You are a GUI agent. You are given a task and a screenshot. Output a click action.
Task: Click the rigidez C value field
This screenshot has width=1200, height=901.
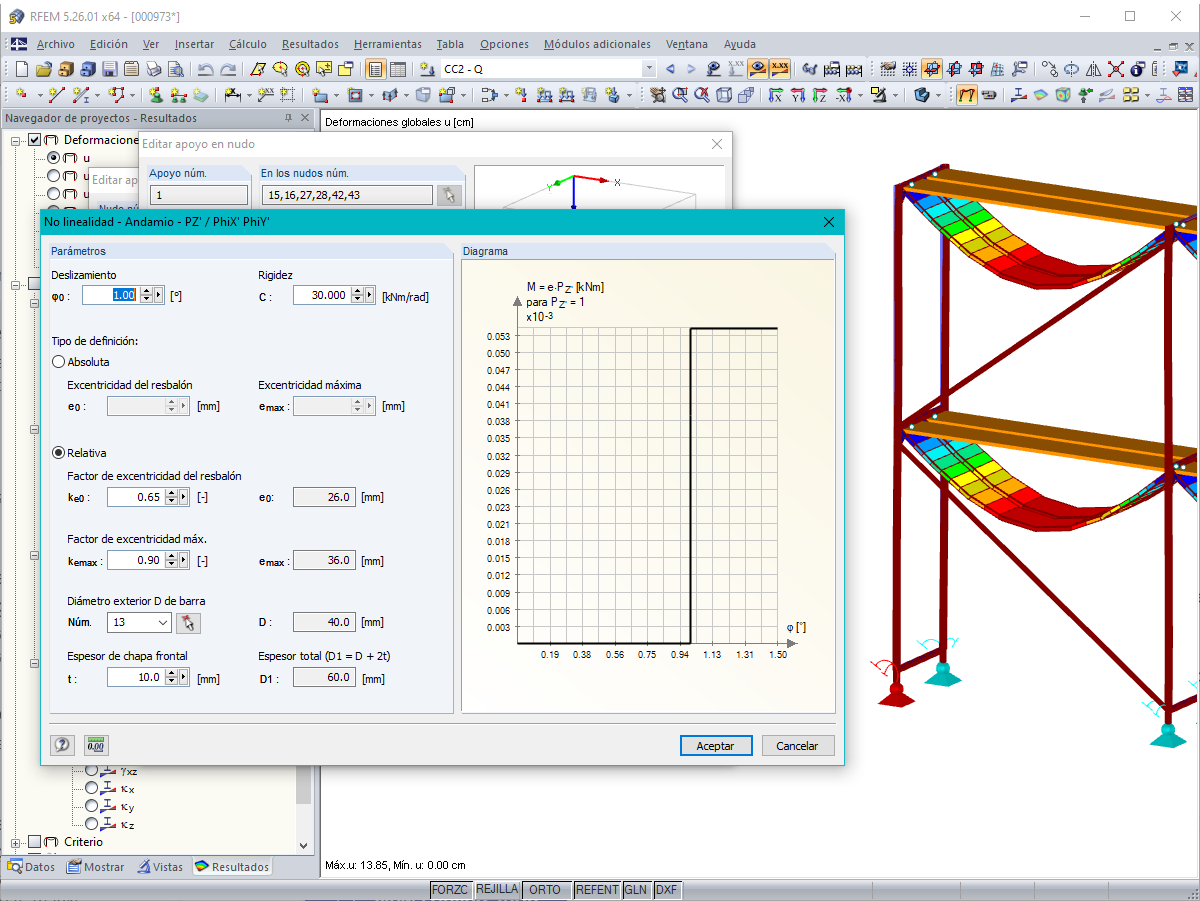(321, 296)
